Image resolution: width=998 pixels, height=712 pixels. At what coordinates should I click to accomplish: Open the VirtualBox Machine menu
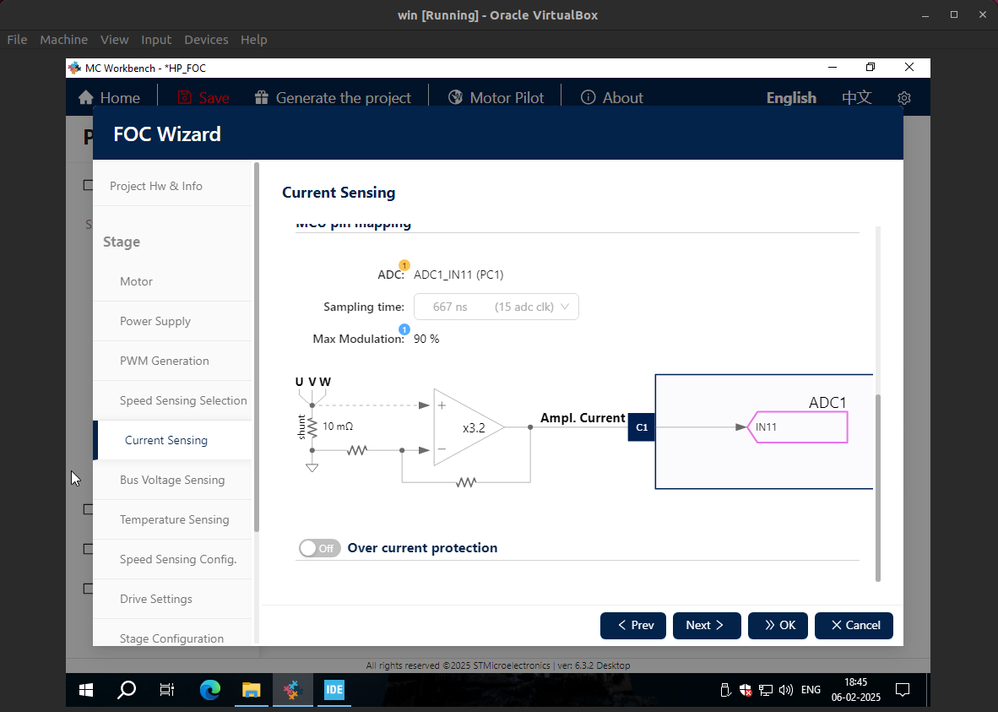(64, 39)
